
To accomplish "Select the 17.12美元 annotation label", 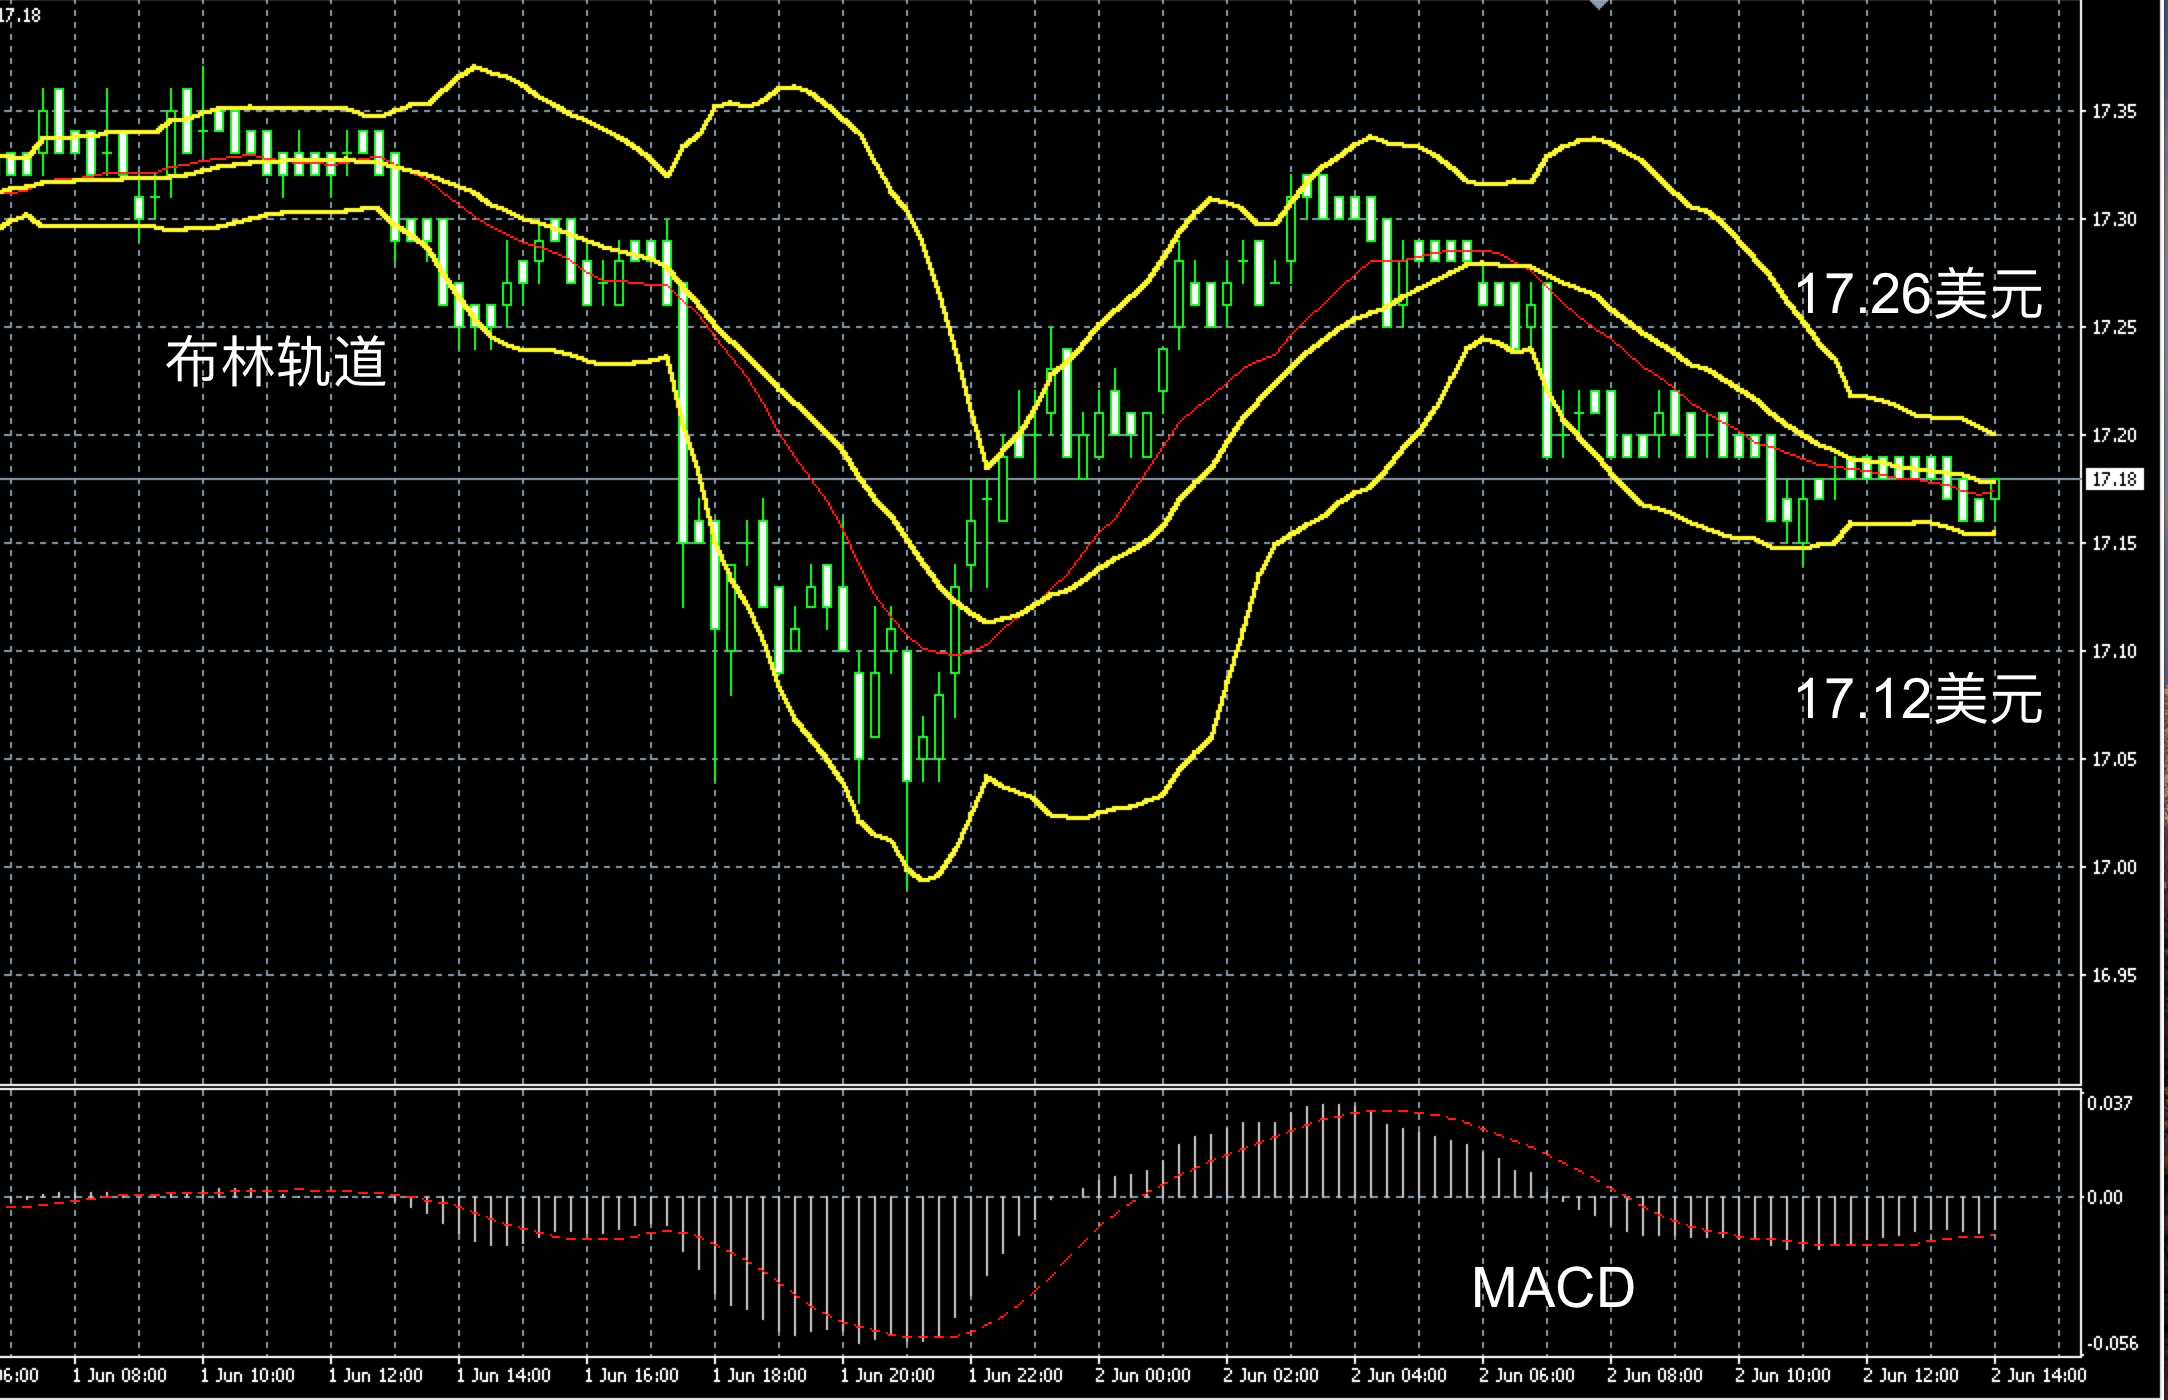I will (1919, 699).
